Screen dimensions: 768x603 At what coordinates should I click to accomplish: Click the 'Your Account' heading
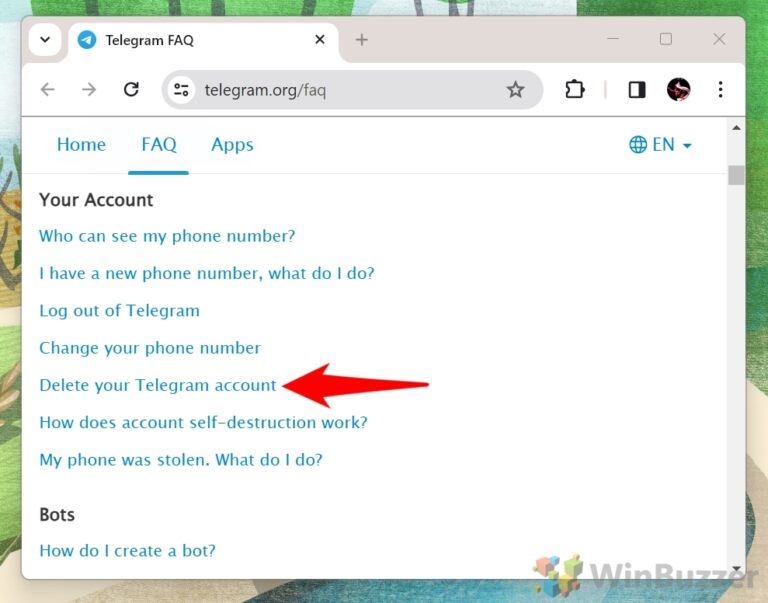pos(96,200)
